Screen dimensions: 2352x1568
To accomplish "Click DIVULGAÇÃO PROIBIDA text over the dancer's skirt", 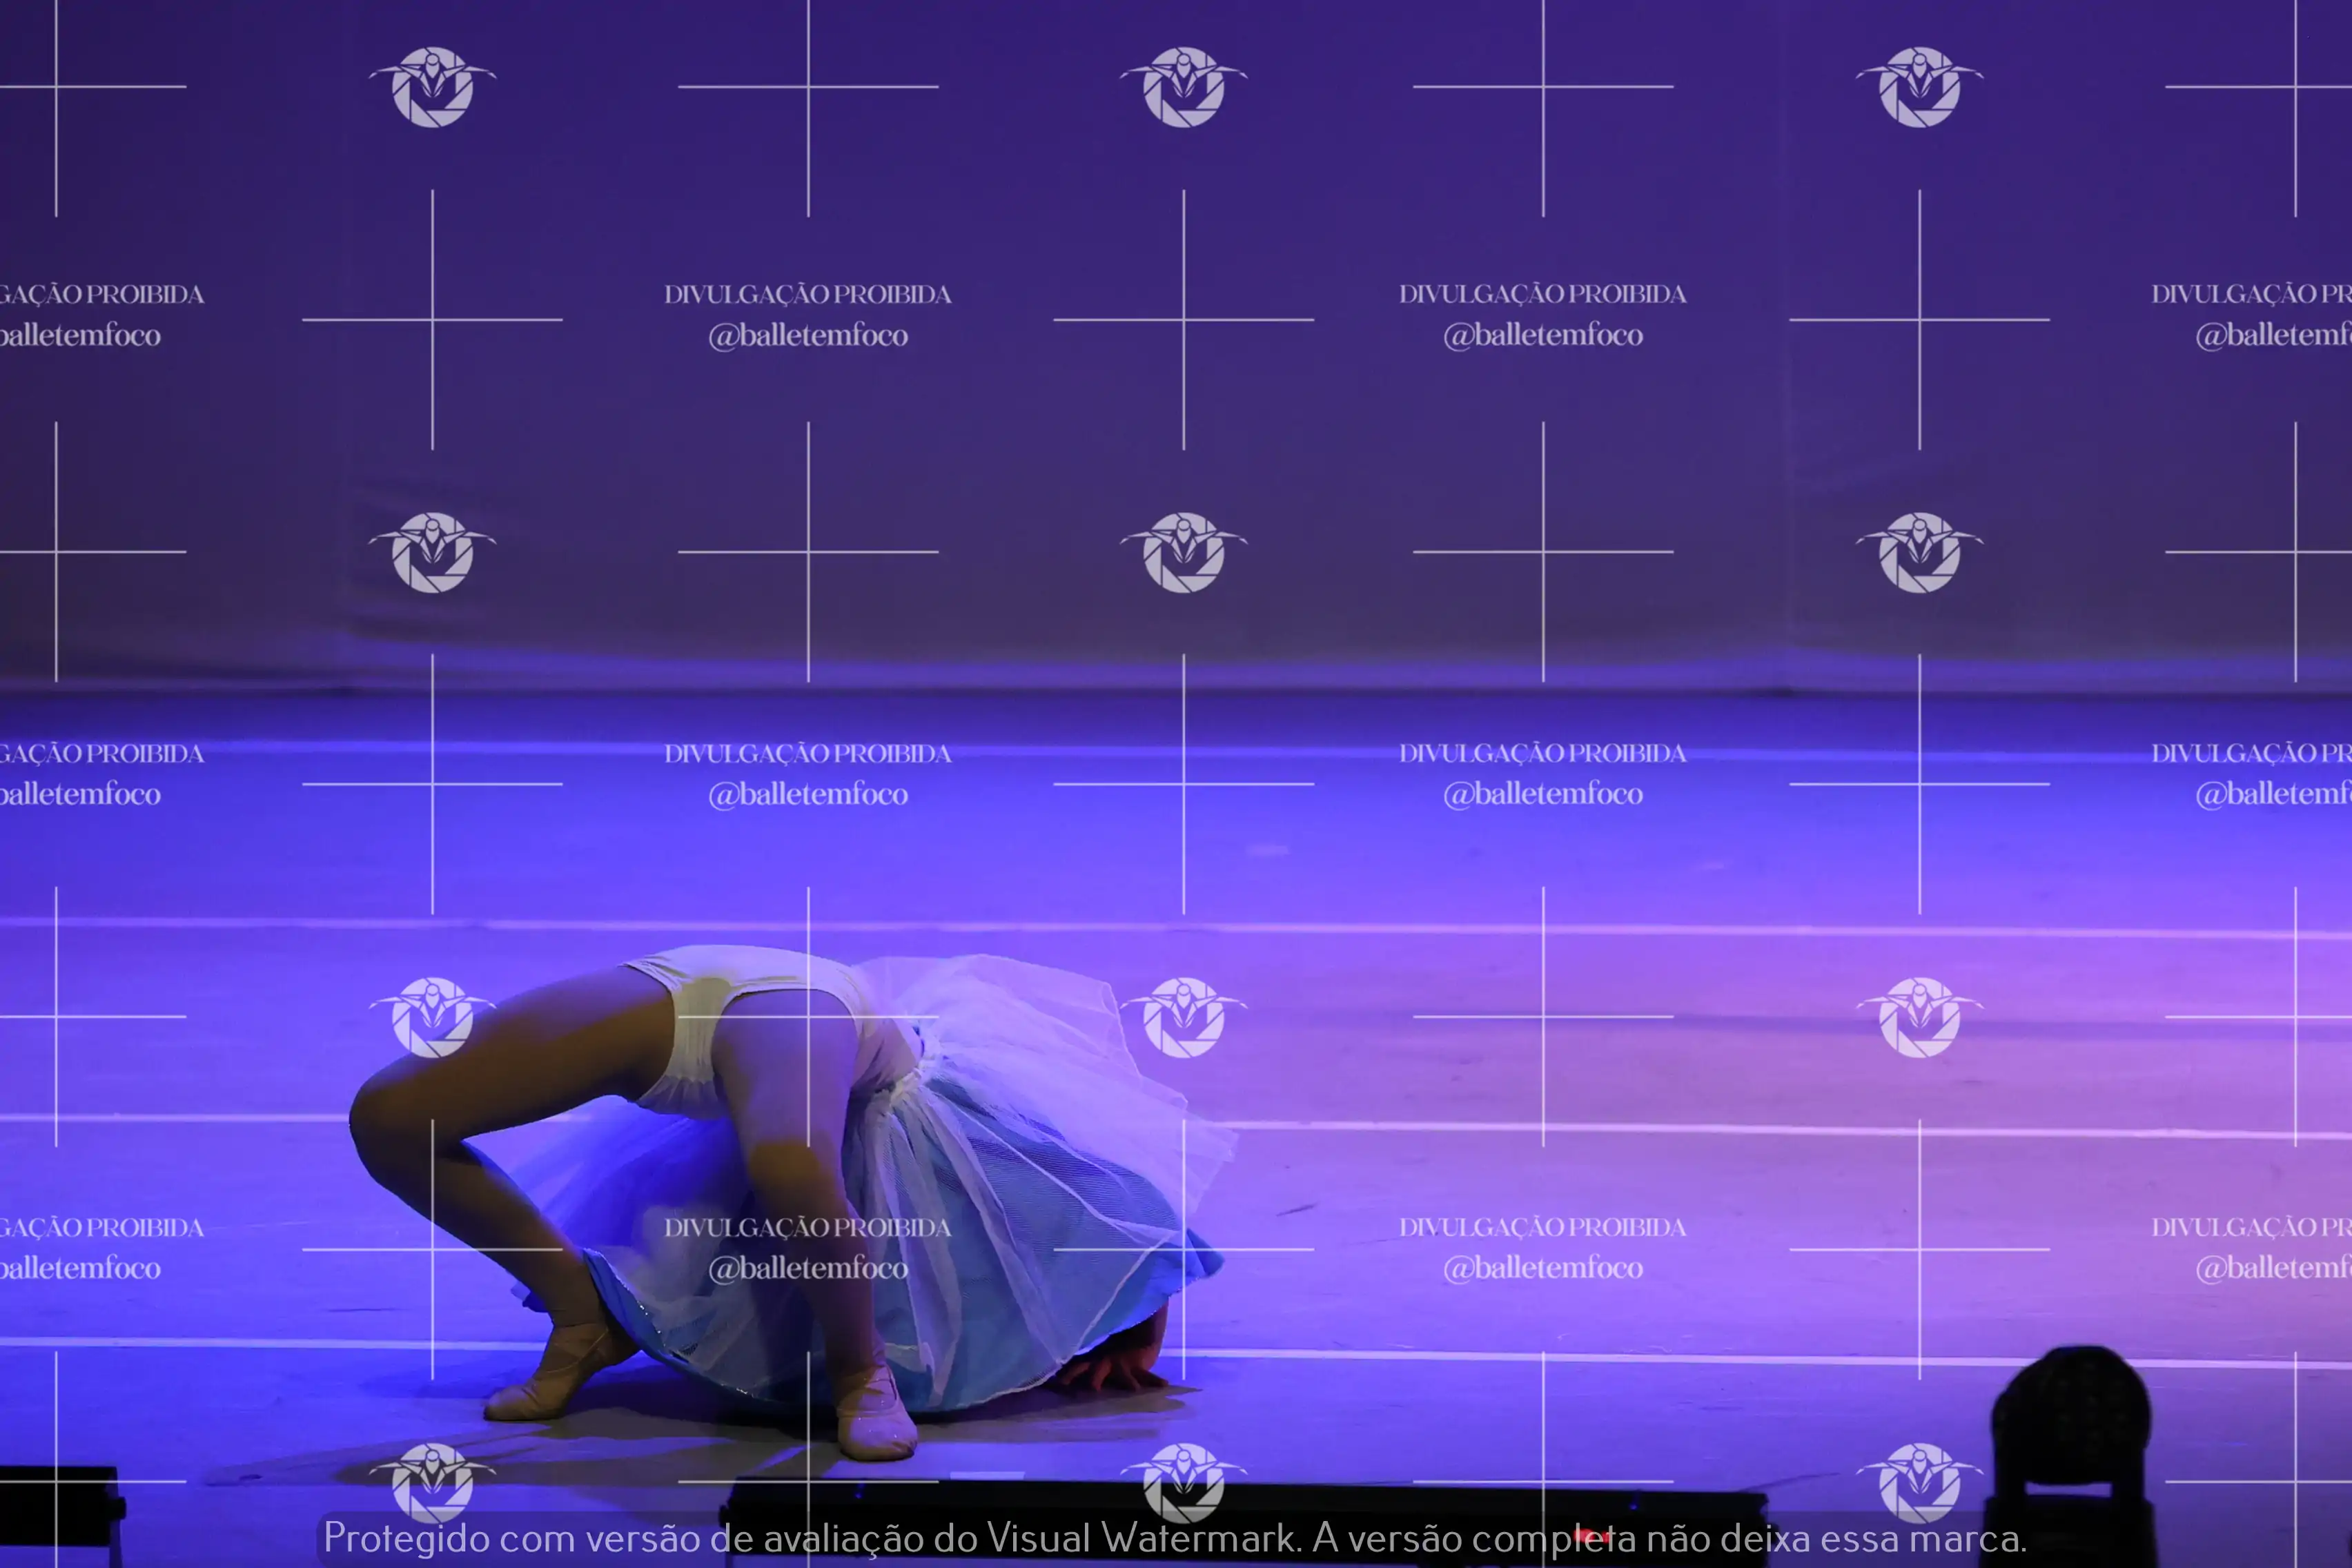I will (808, 1227).
